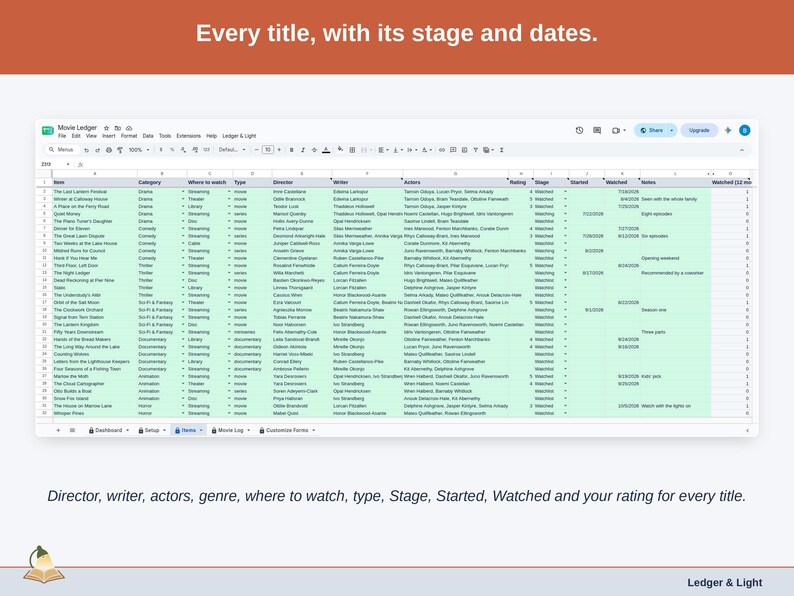Open horizontal align dropdown
The image size is (794, 596).
(x=383, y=150)
